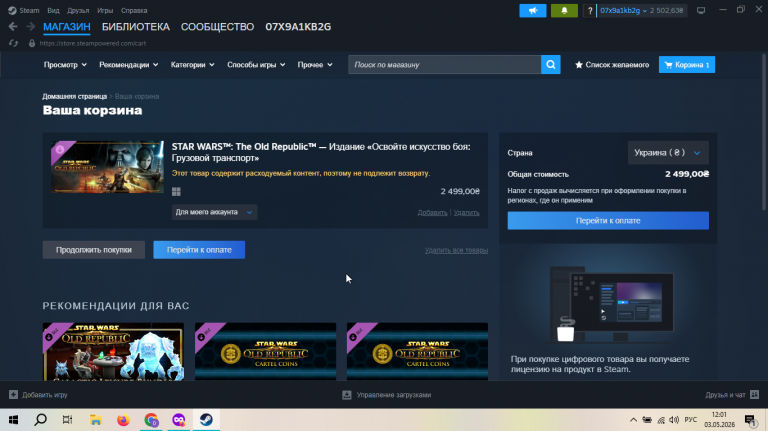Open the cart item's game thumbnail
The image size is (768, 431).
click(x=107, y=167)
